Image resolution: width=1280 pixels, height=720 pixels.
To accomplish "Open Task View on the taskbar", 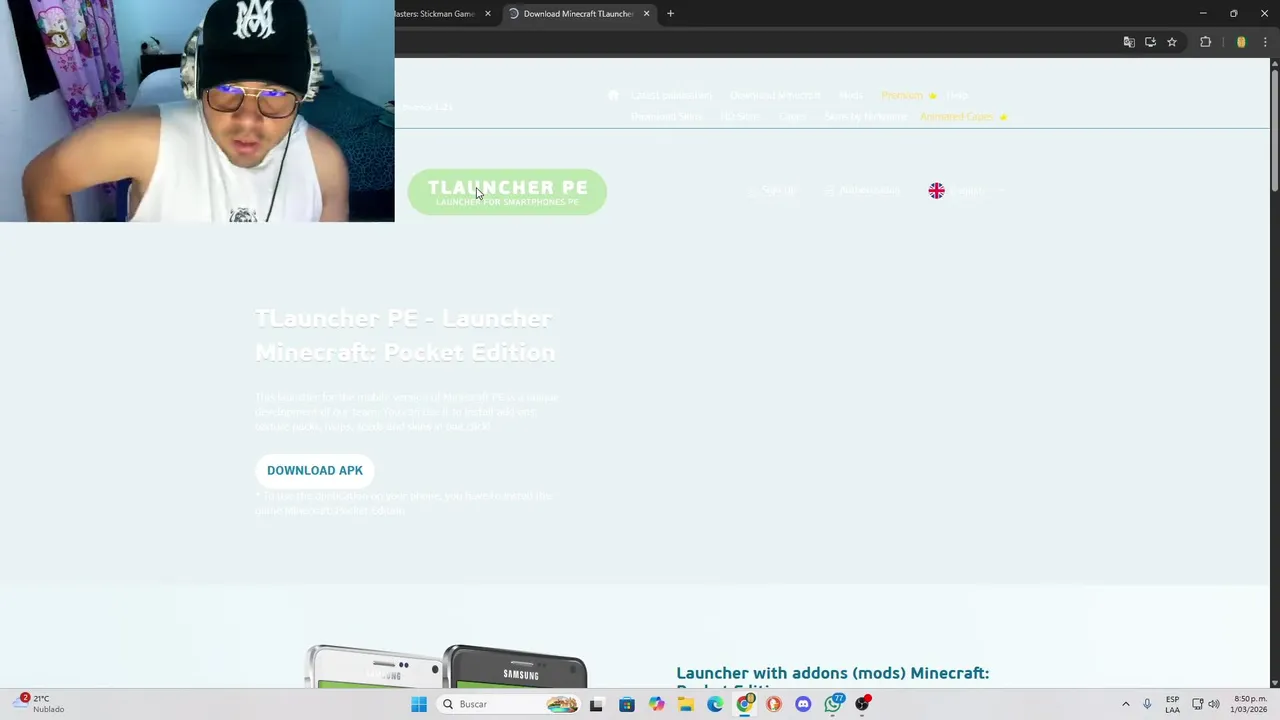I will [596, 704].
